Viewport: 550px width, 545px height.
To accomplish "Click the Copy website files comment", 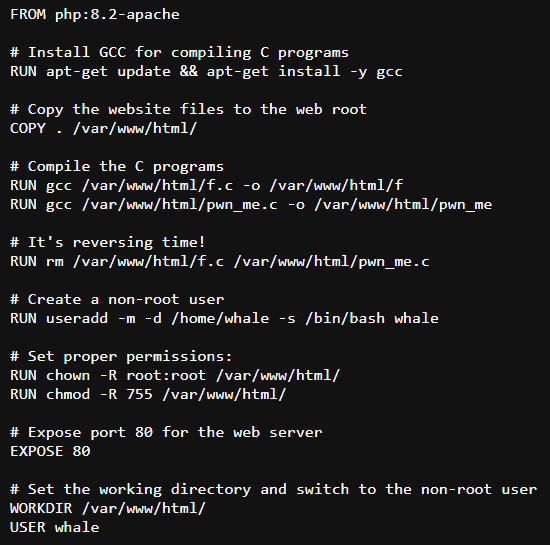I will pyautogui.click(x=188, y=109).
